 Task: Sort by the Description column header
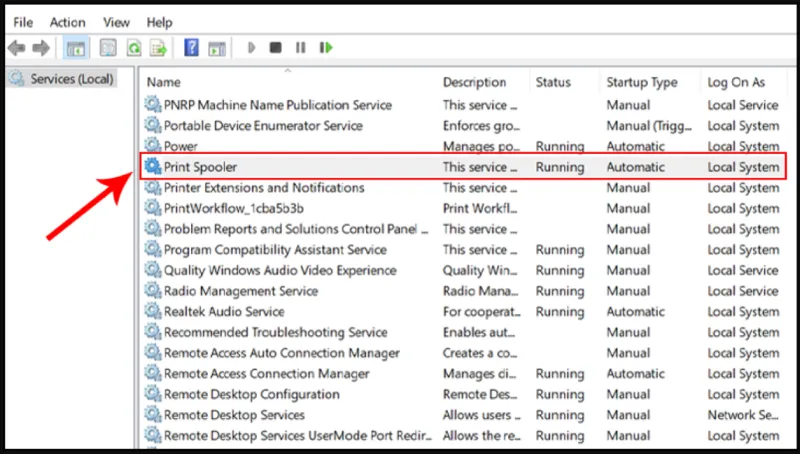[474, 82]
